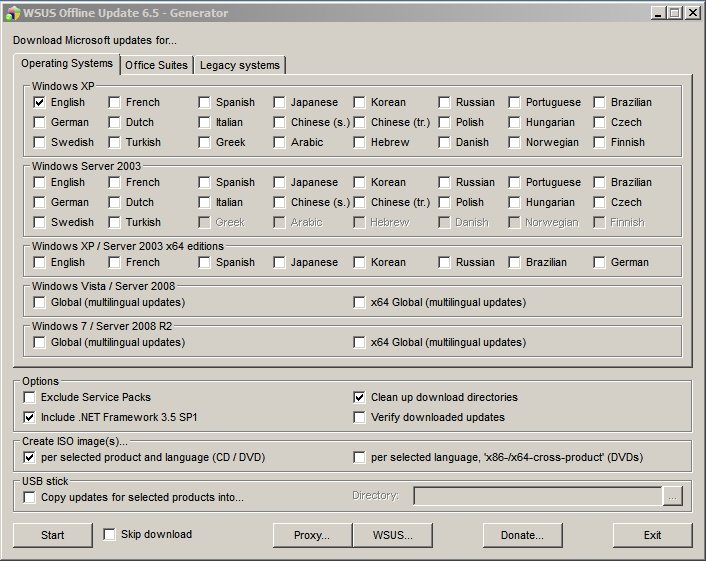
Task: Tick Chinese (s.) under Windows Server 2003
Action: click(279, 202)
